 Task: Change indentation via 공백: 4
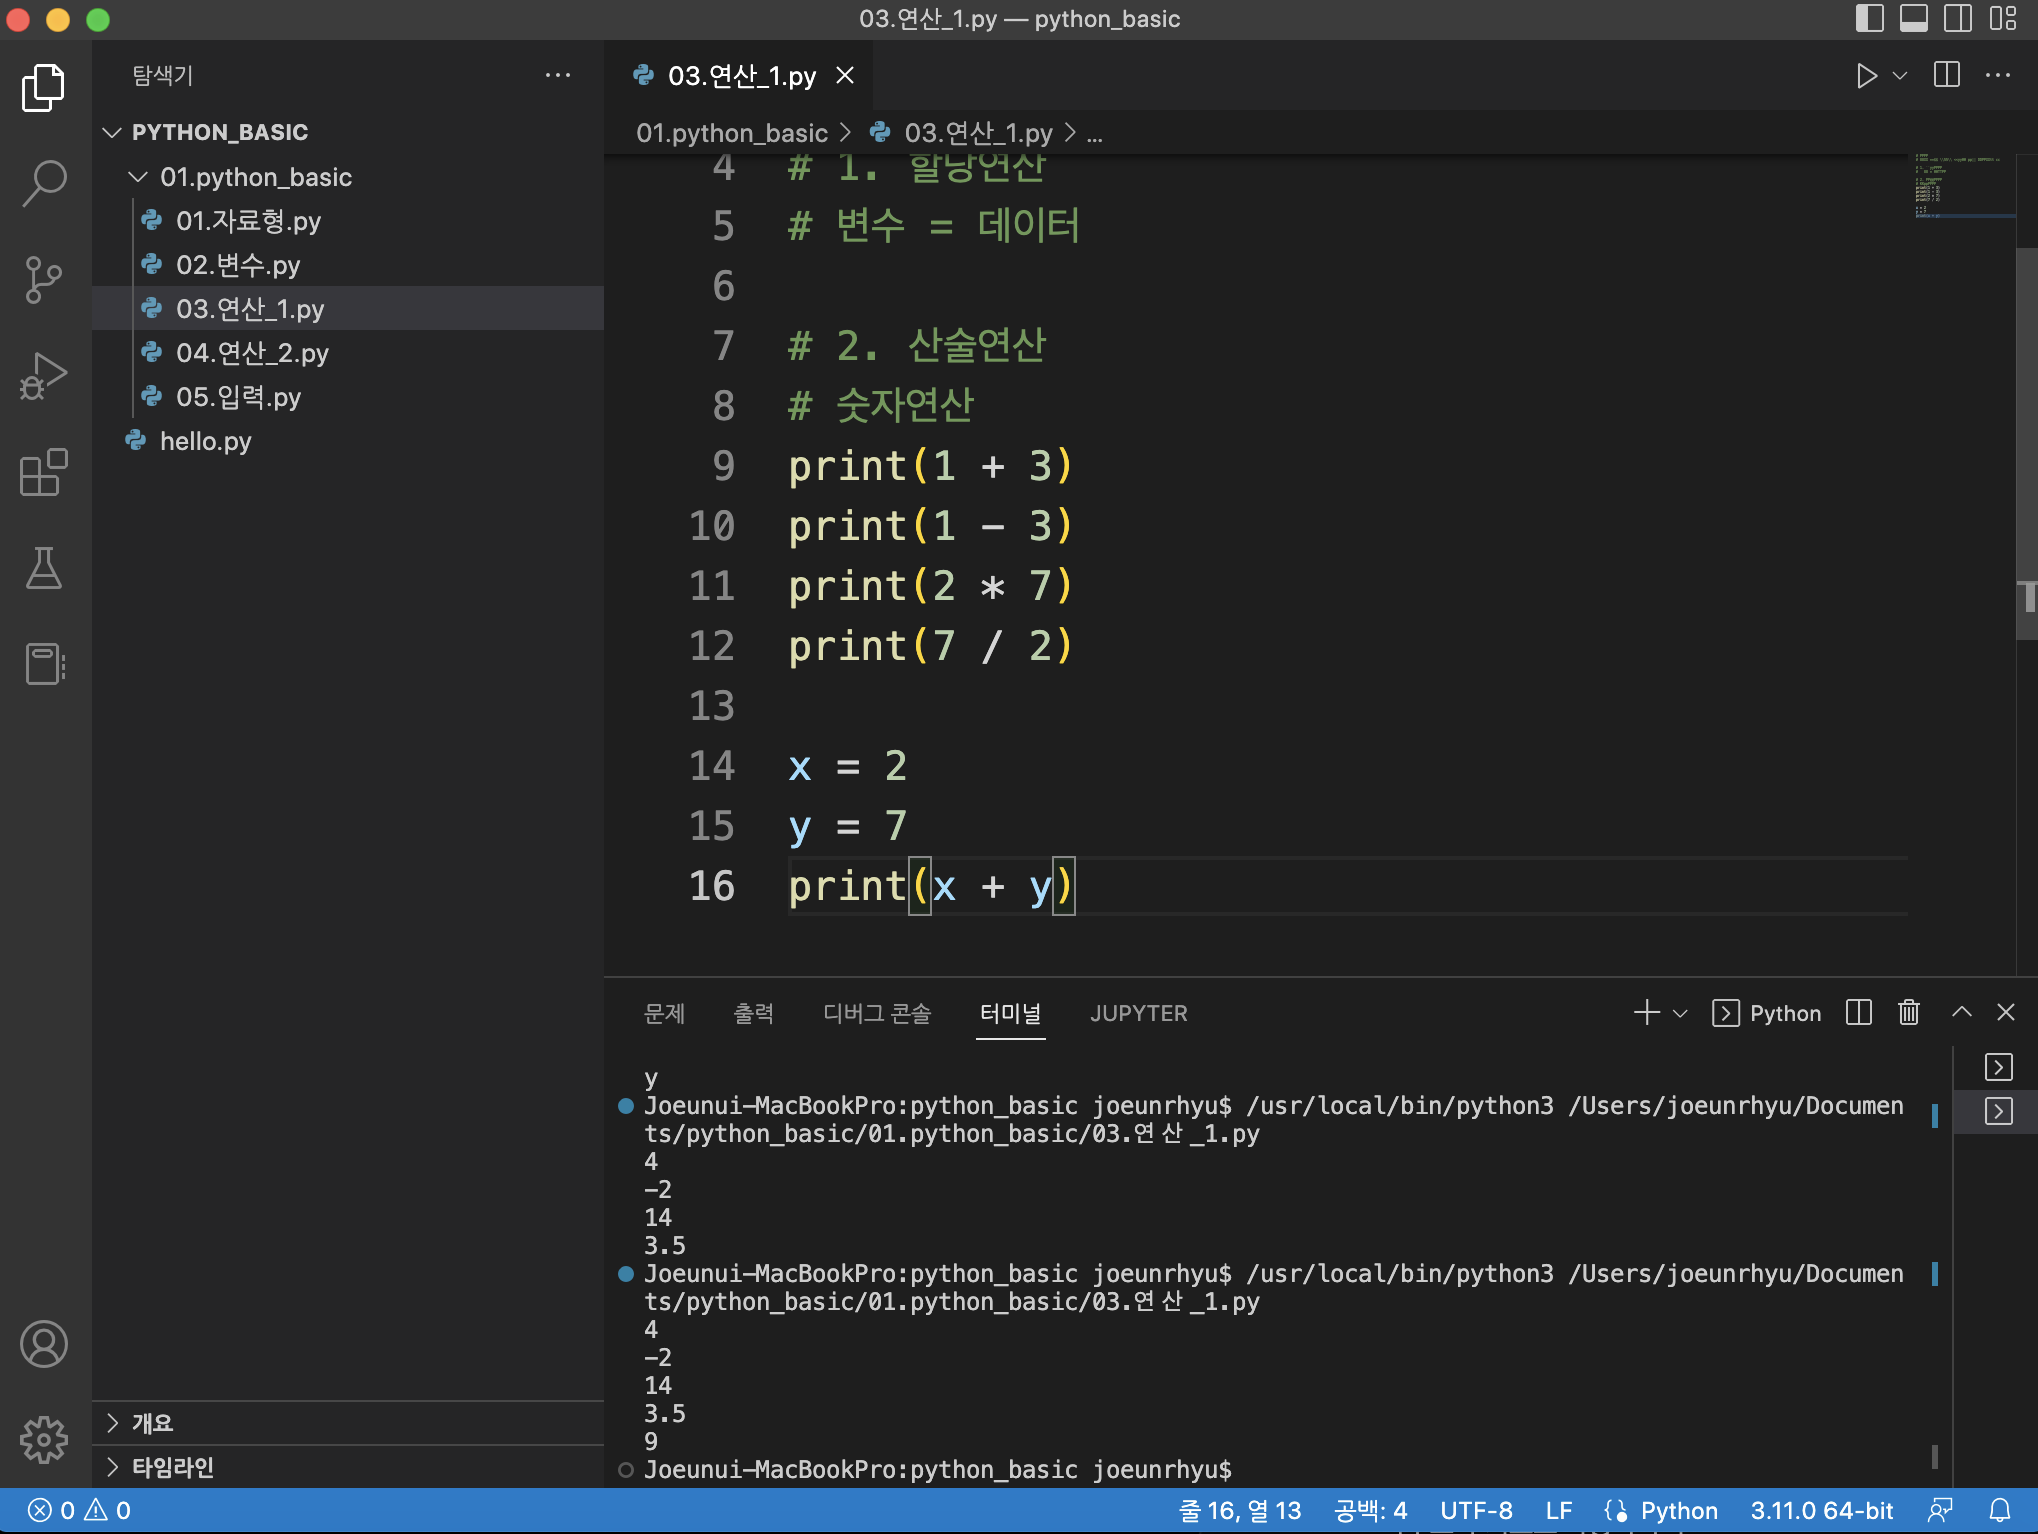coord(1370,1510)
